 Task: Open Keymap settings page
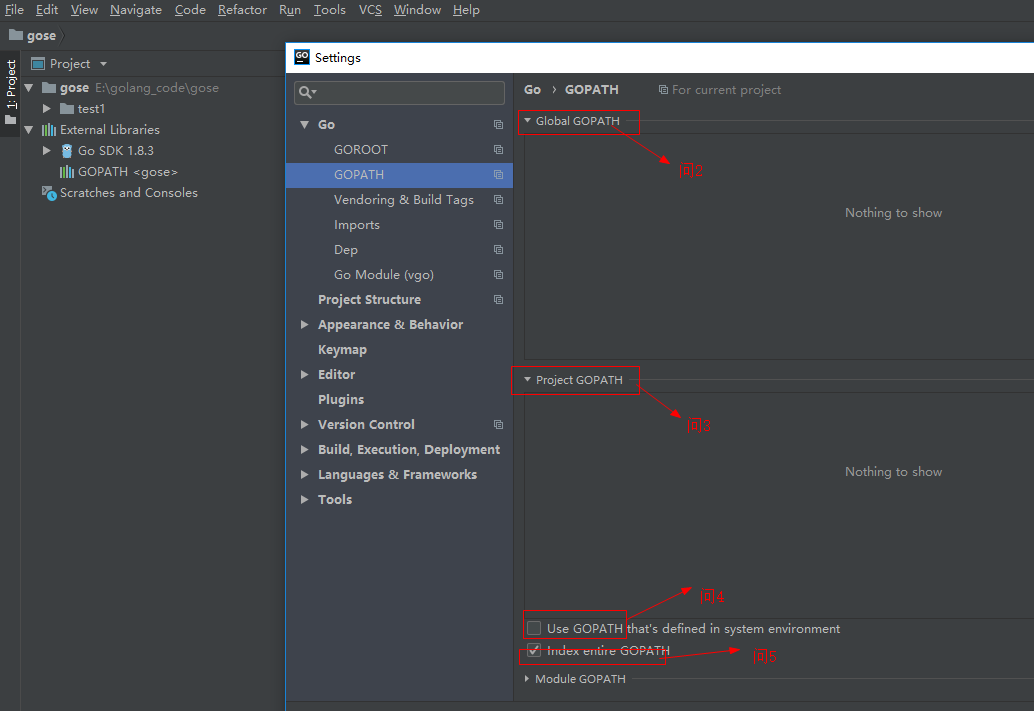342,350
